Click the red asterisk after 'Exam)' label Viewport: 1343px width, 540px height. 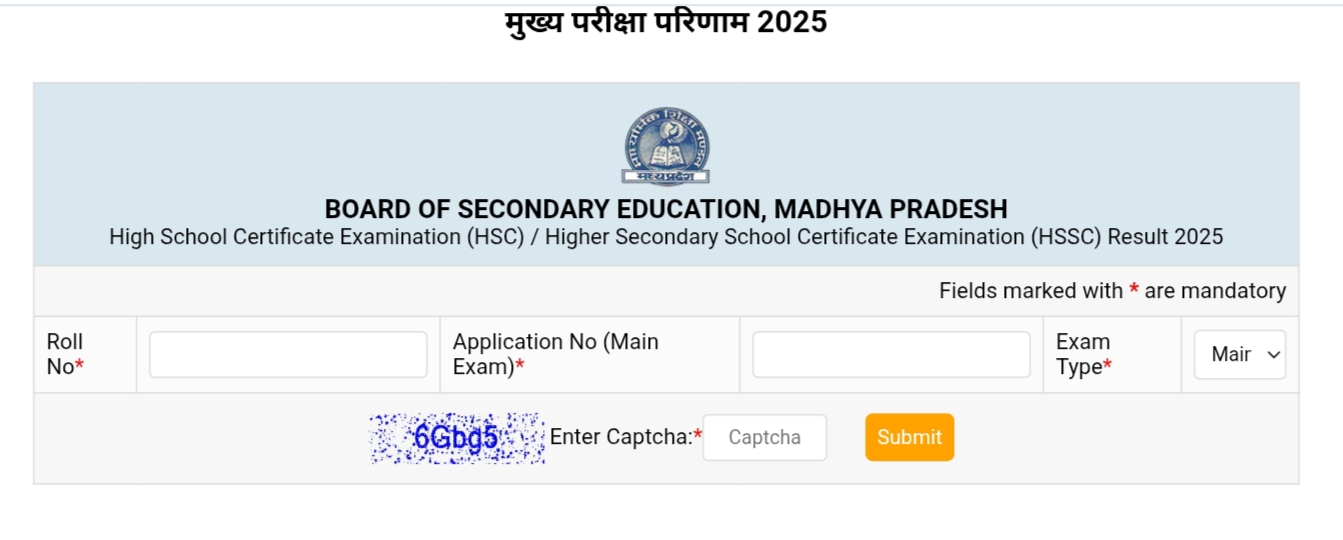point(520,366)
